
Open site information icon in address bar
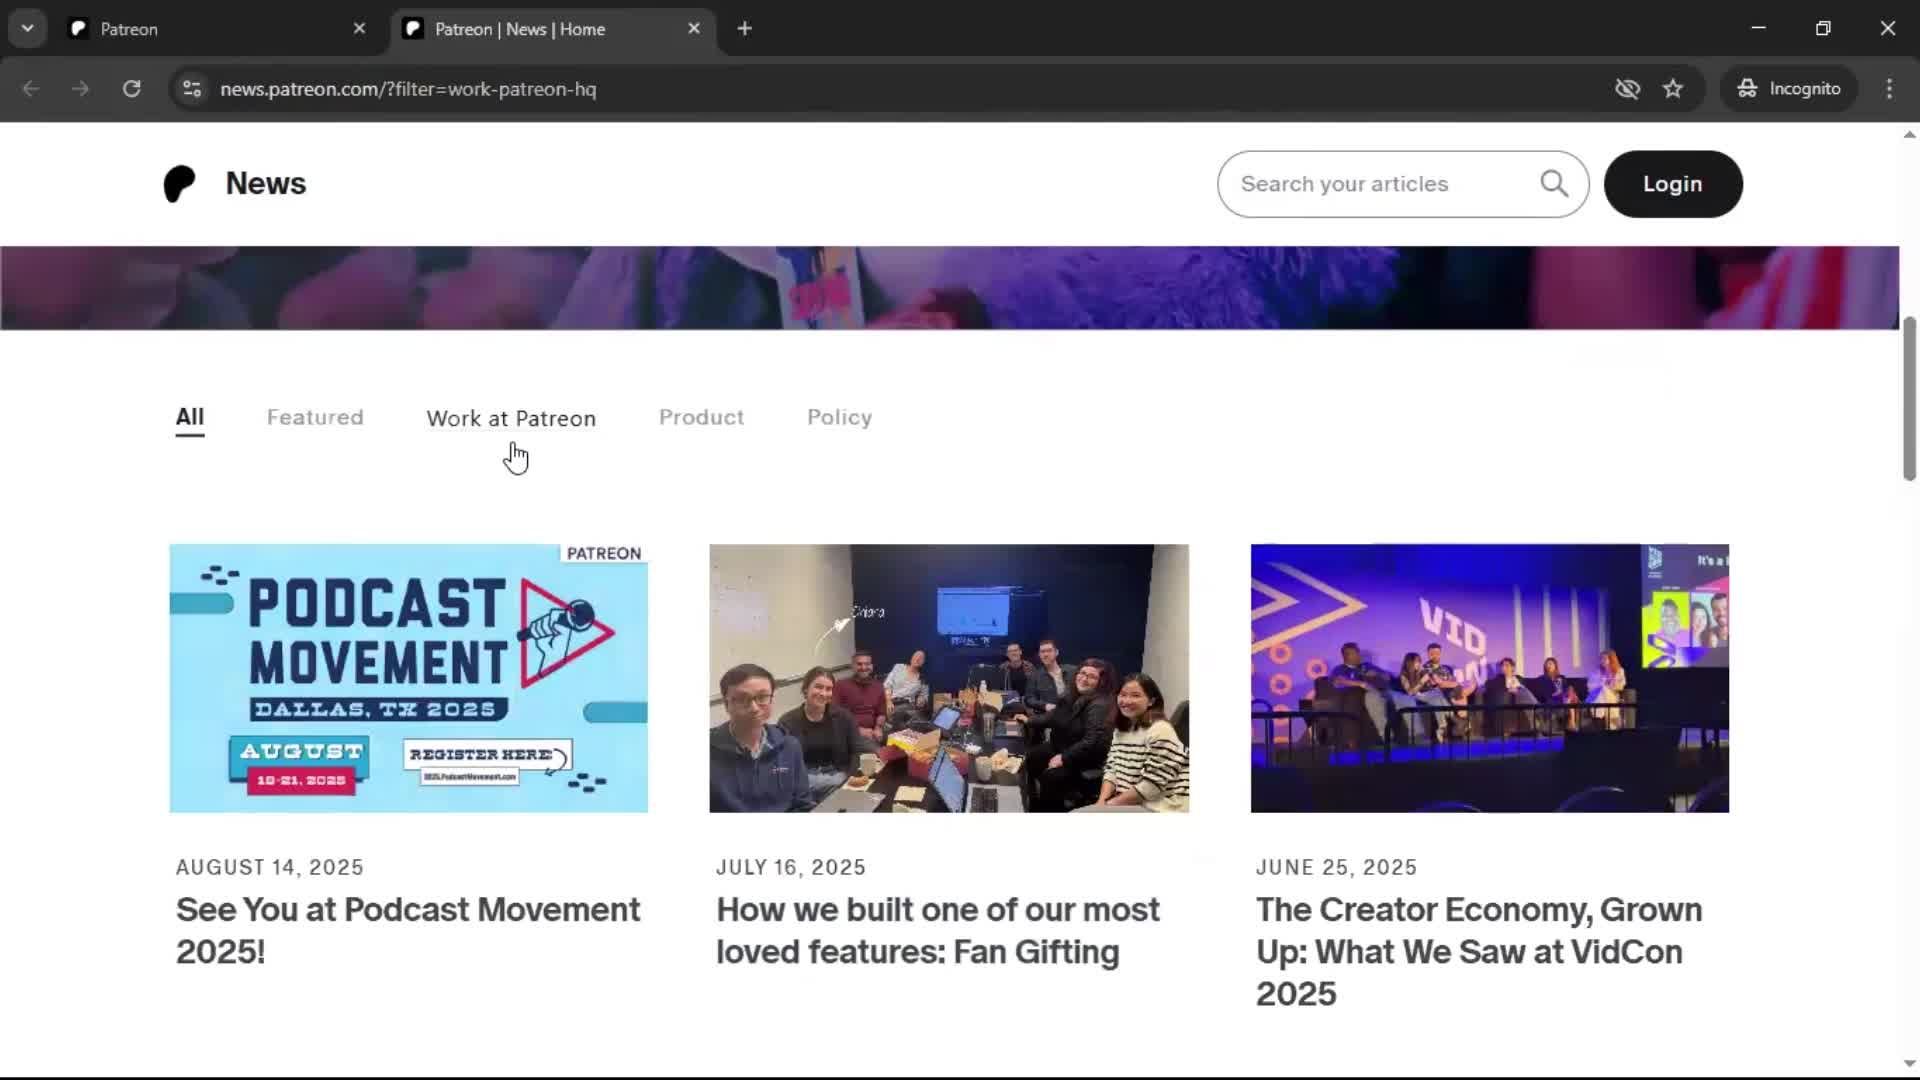[192, 89]
